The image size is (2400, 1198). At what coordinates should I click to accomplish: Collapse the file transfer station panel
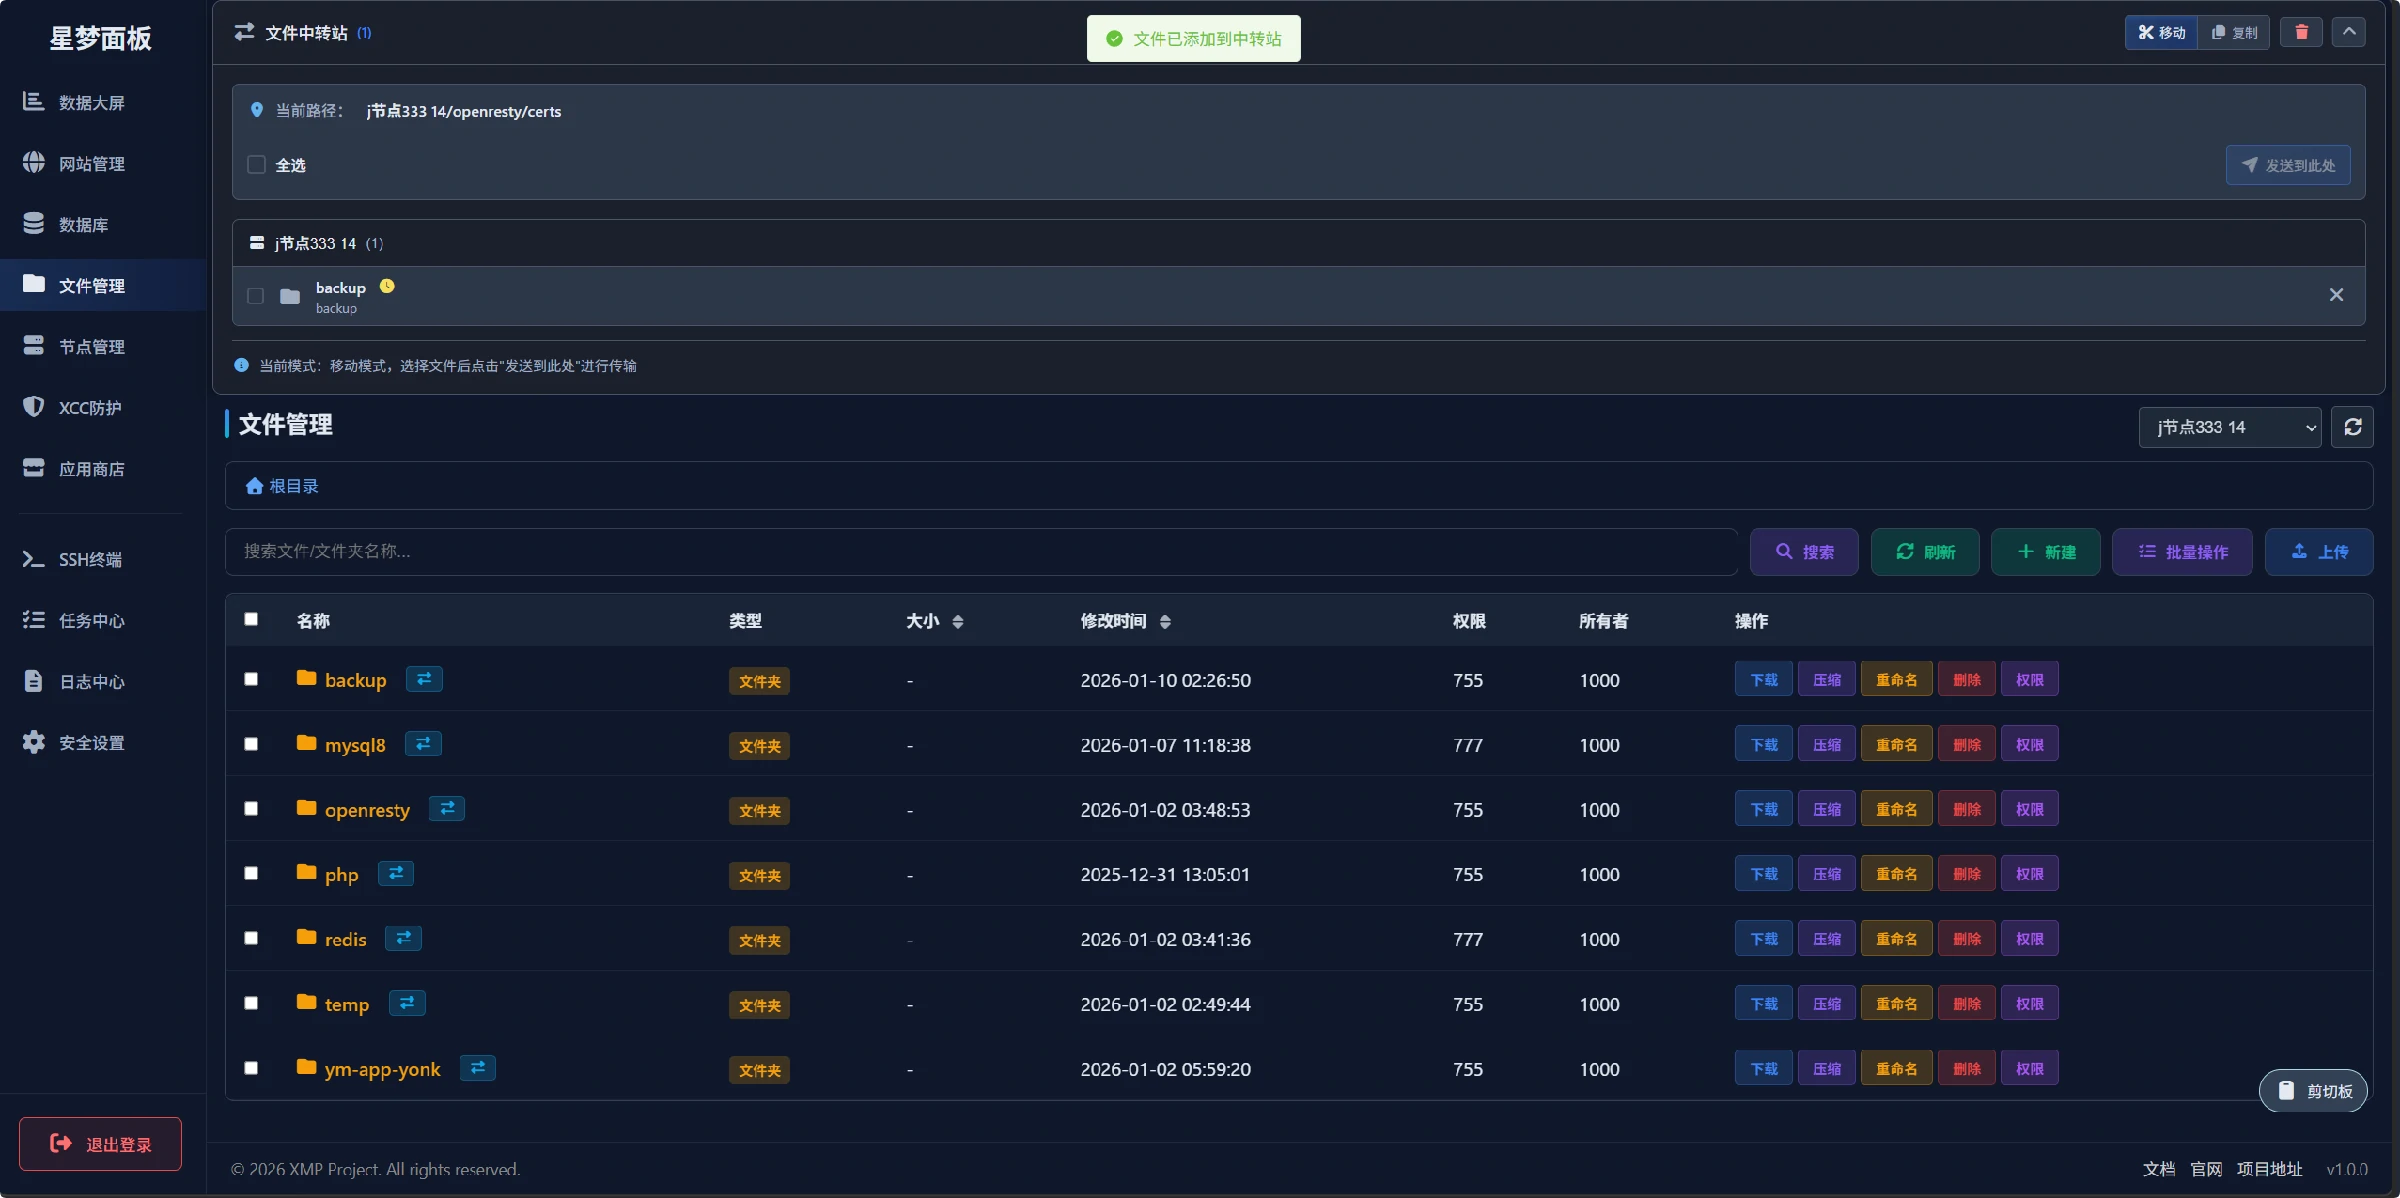(2349, 32)
